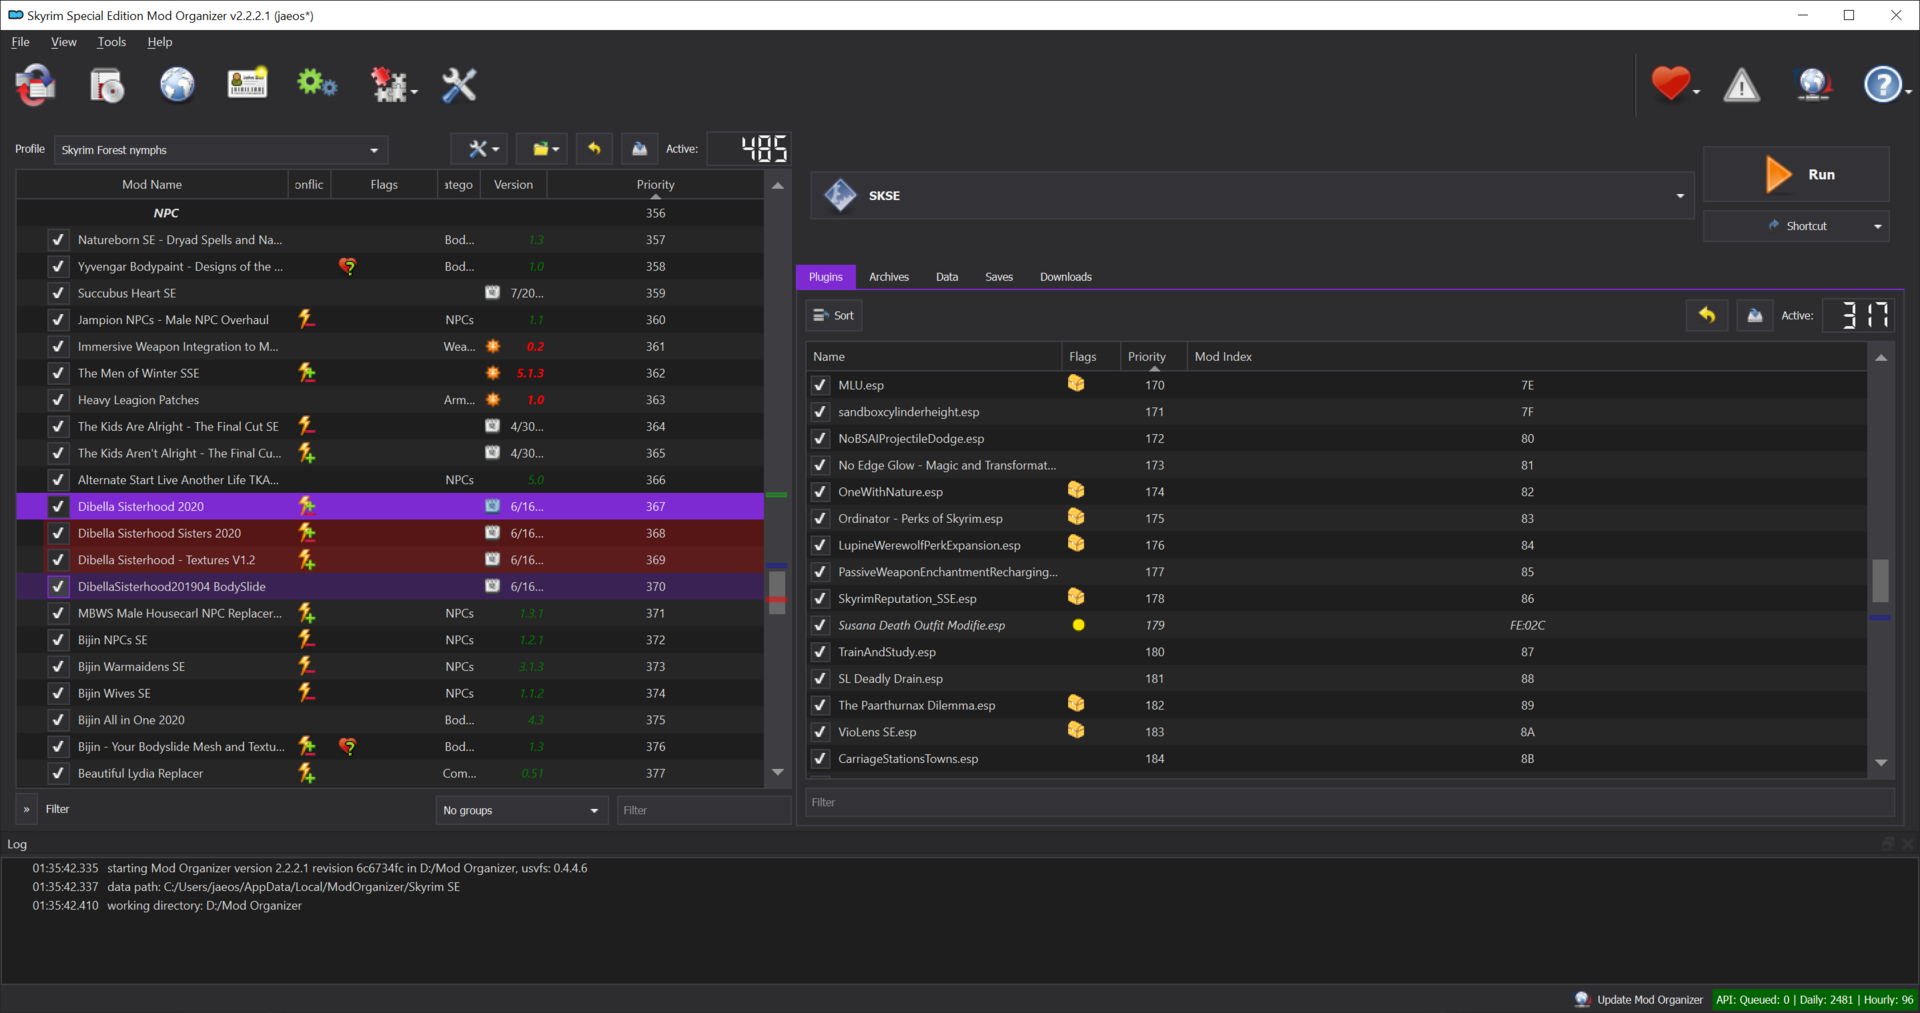Open the folder dropdown above mod list

pyautogui.click(x=541, y=149)
